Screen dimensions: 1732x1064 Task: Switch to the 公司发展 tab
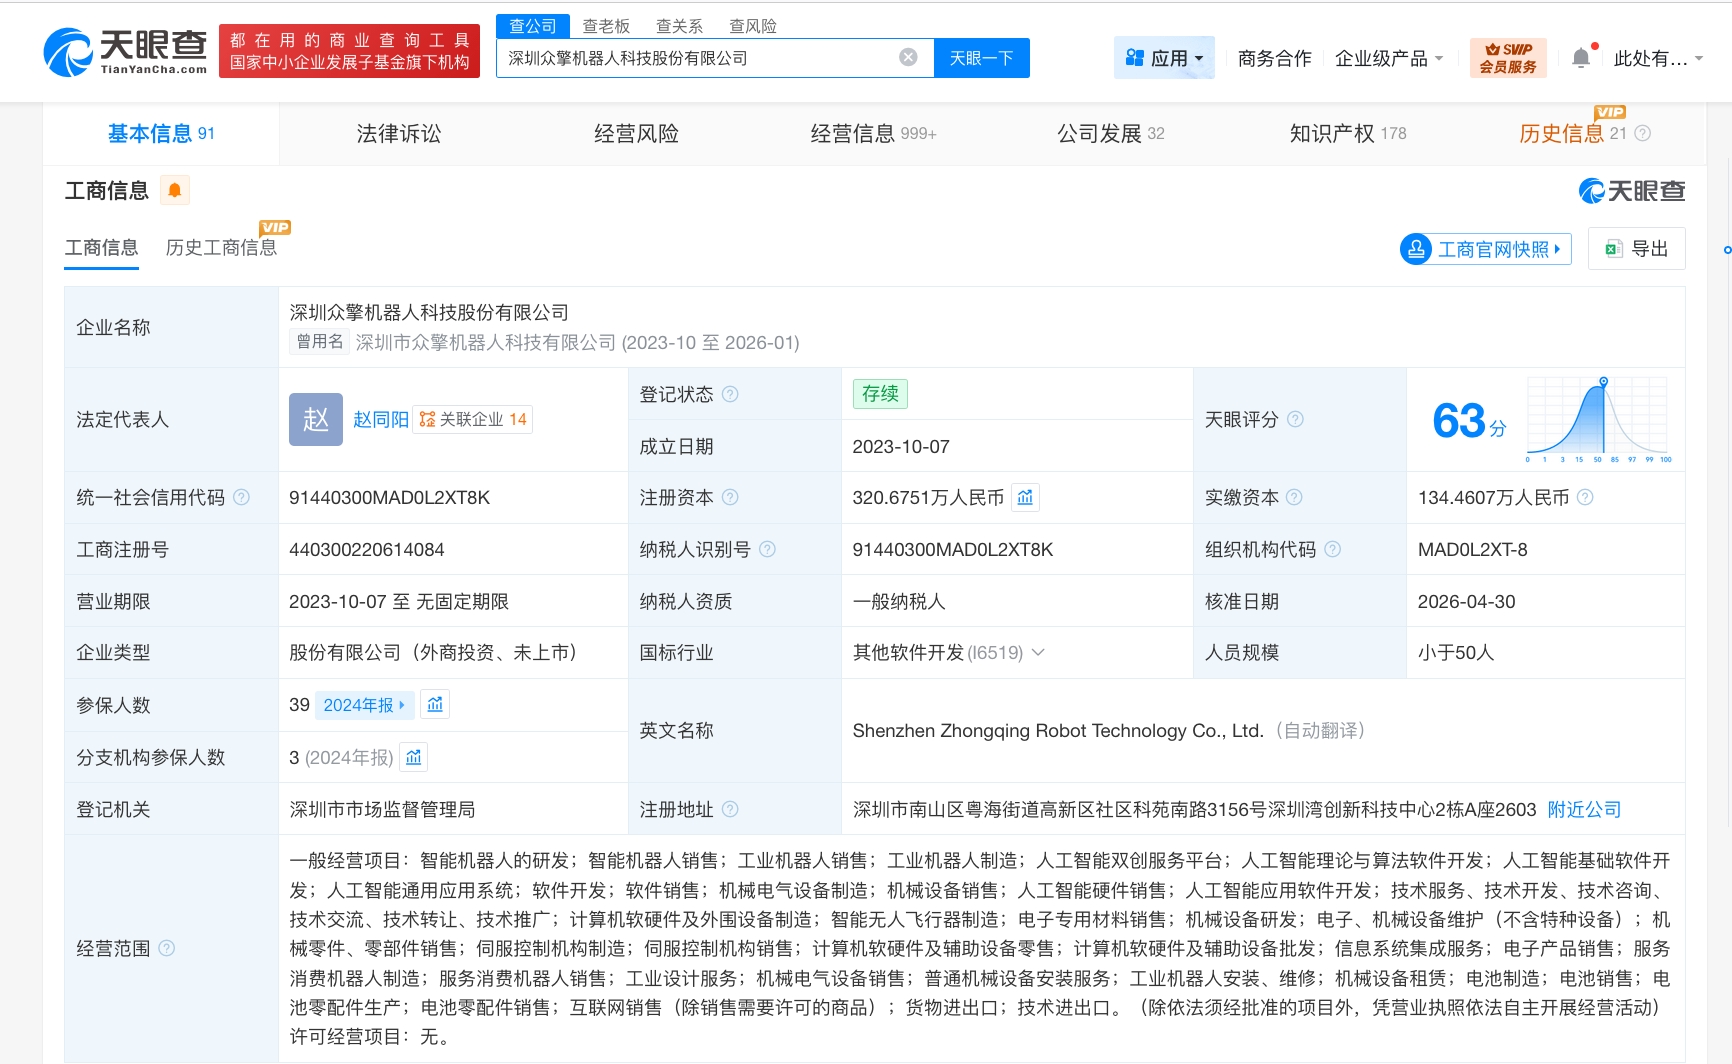click(1111, 133)
